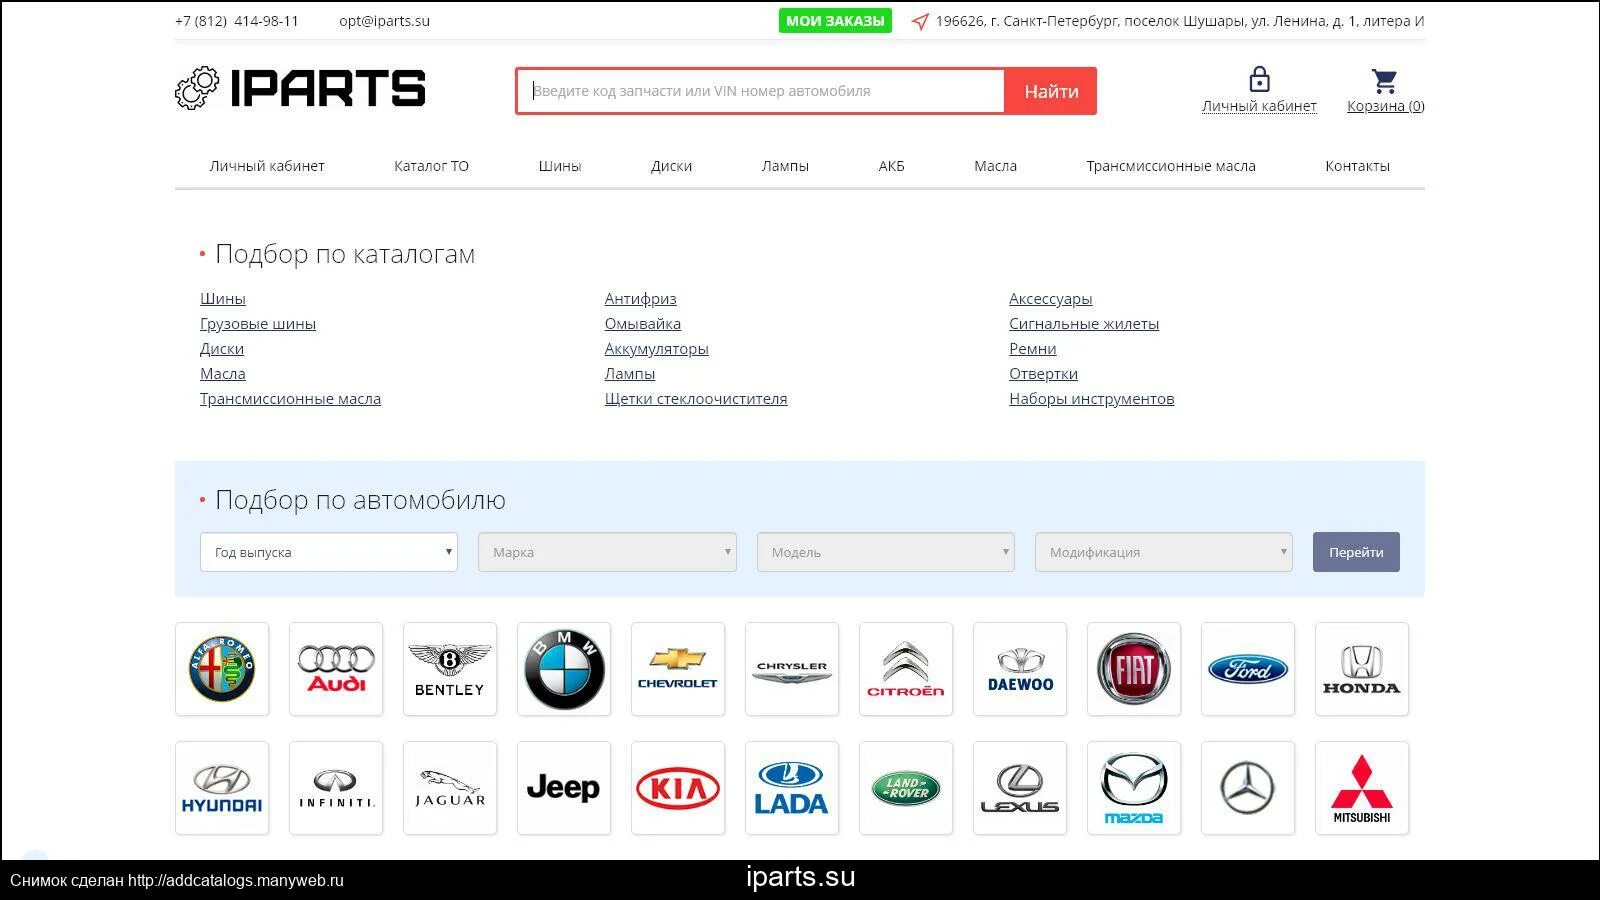
Task: Open the Аксессуары catalog link
Action: pyautogui.click(x=1051, y=299)
